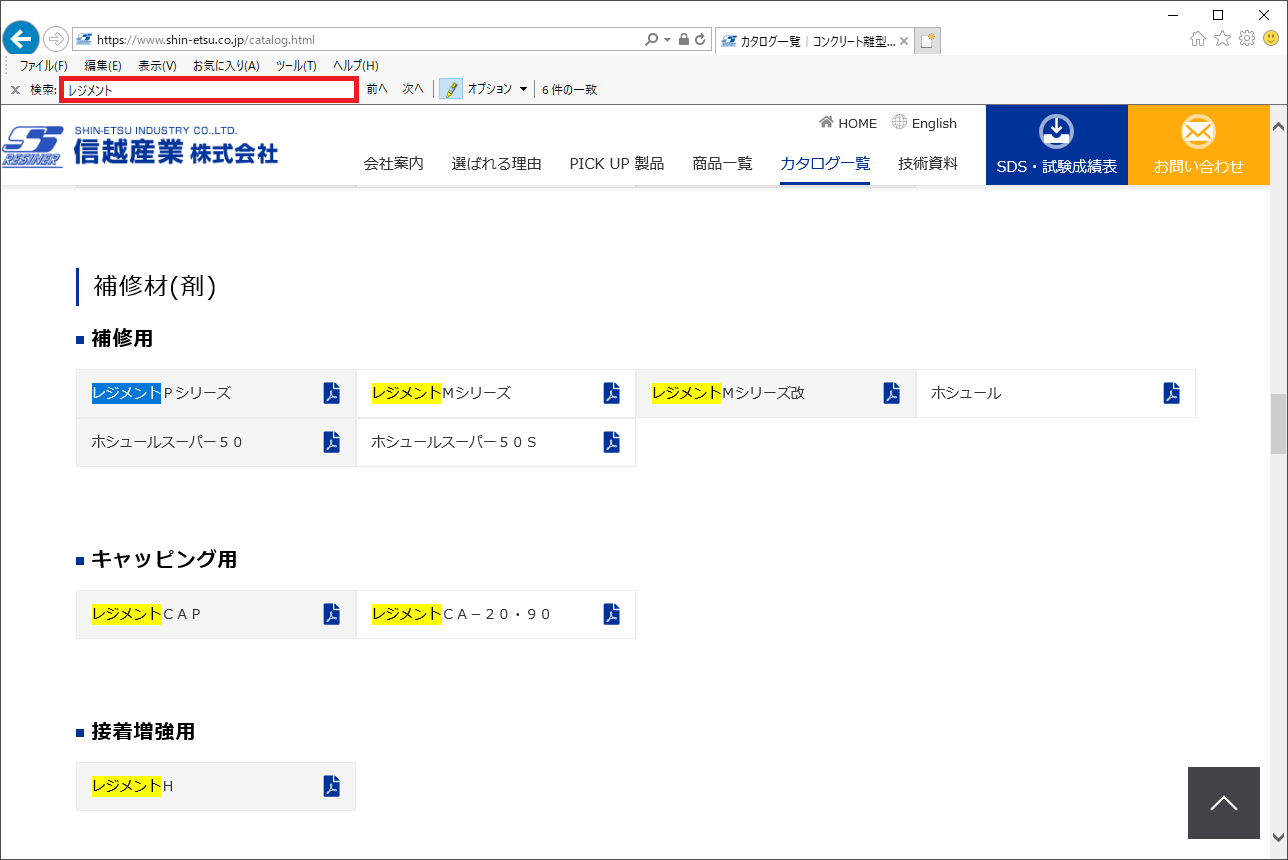This screenshot has width=1288, height=860.
Task: Open PDF icon for レジメントＣＡ－２０・９０
Action: [x=612, y=614]
